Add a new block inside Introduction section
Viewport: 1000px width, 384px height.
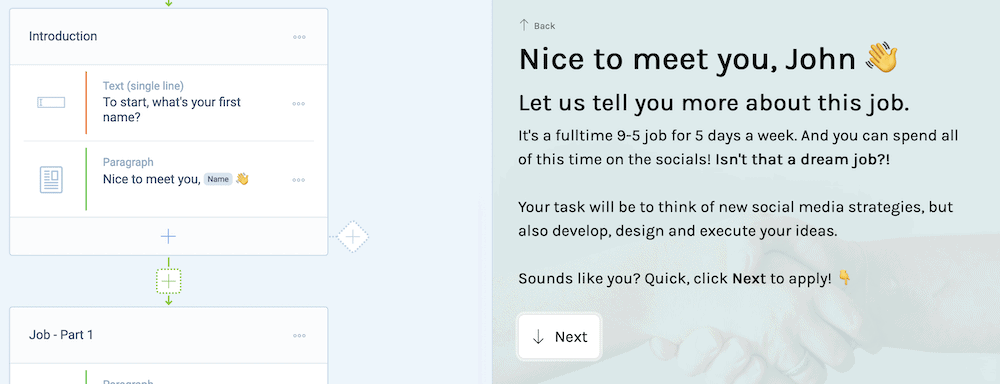[168, 237]
